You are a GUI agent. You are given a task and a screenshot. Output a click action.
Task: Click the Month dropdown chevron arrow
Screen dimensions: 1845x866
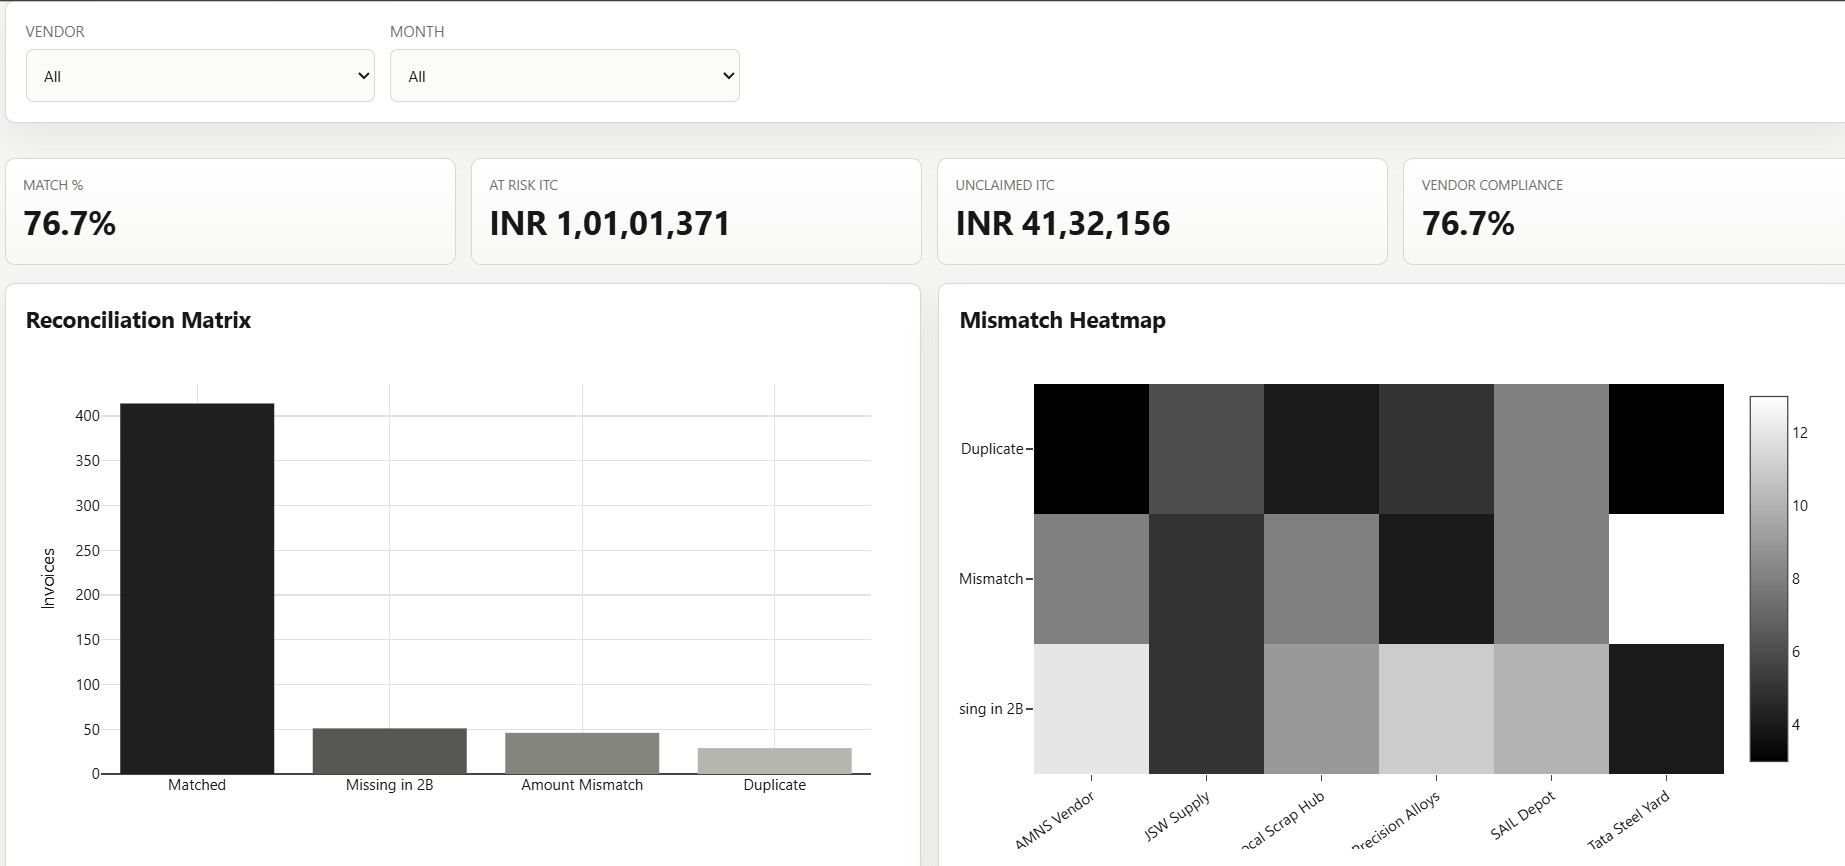coord(728,76)
